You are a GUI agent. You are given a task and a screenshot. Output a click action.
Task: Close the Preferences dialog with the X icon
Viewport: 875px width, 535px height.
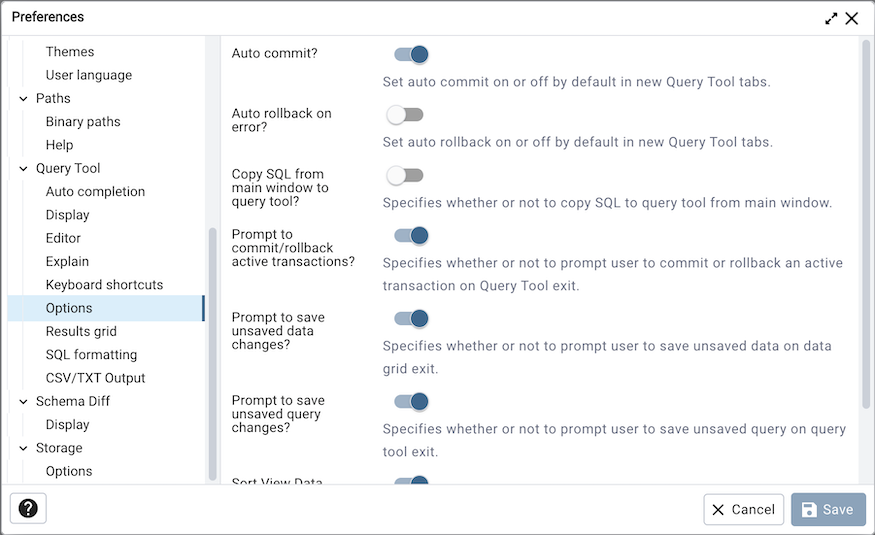[852, 18]
